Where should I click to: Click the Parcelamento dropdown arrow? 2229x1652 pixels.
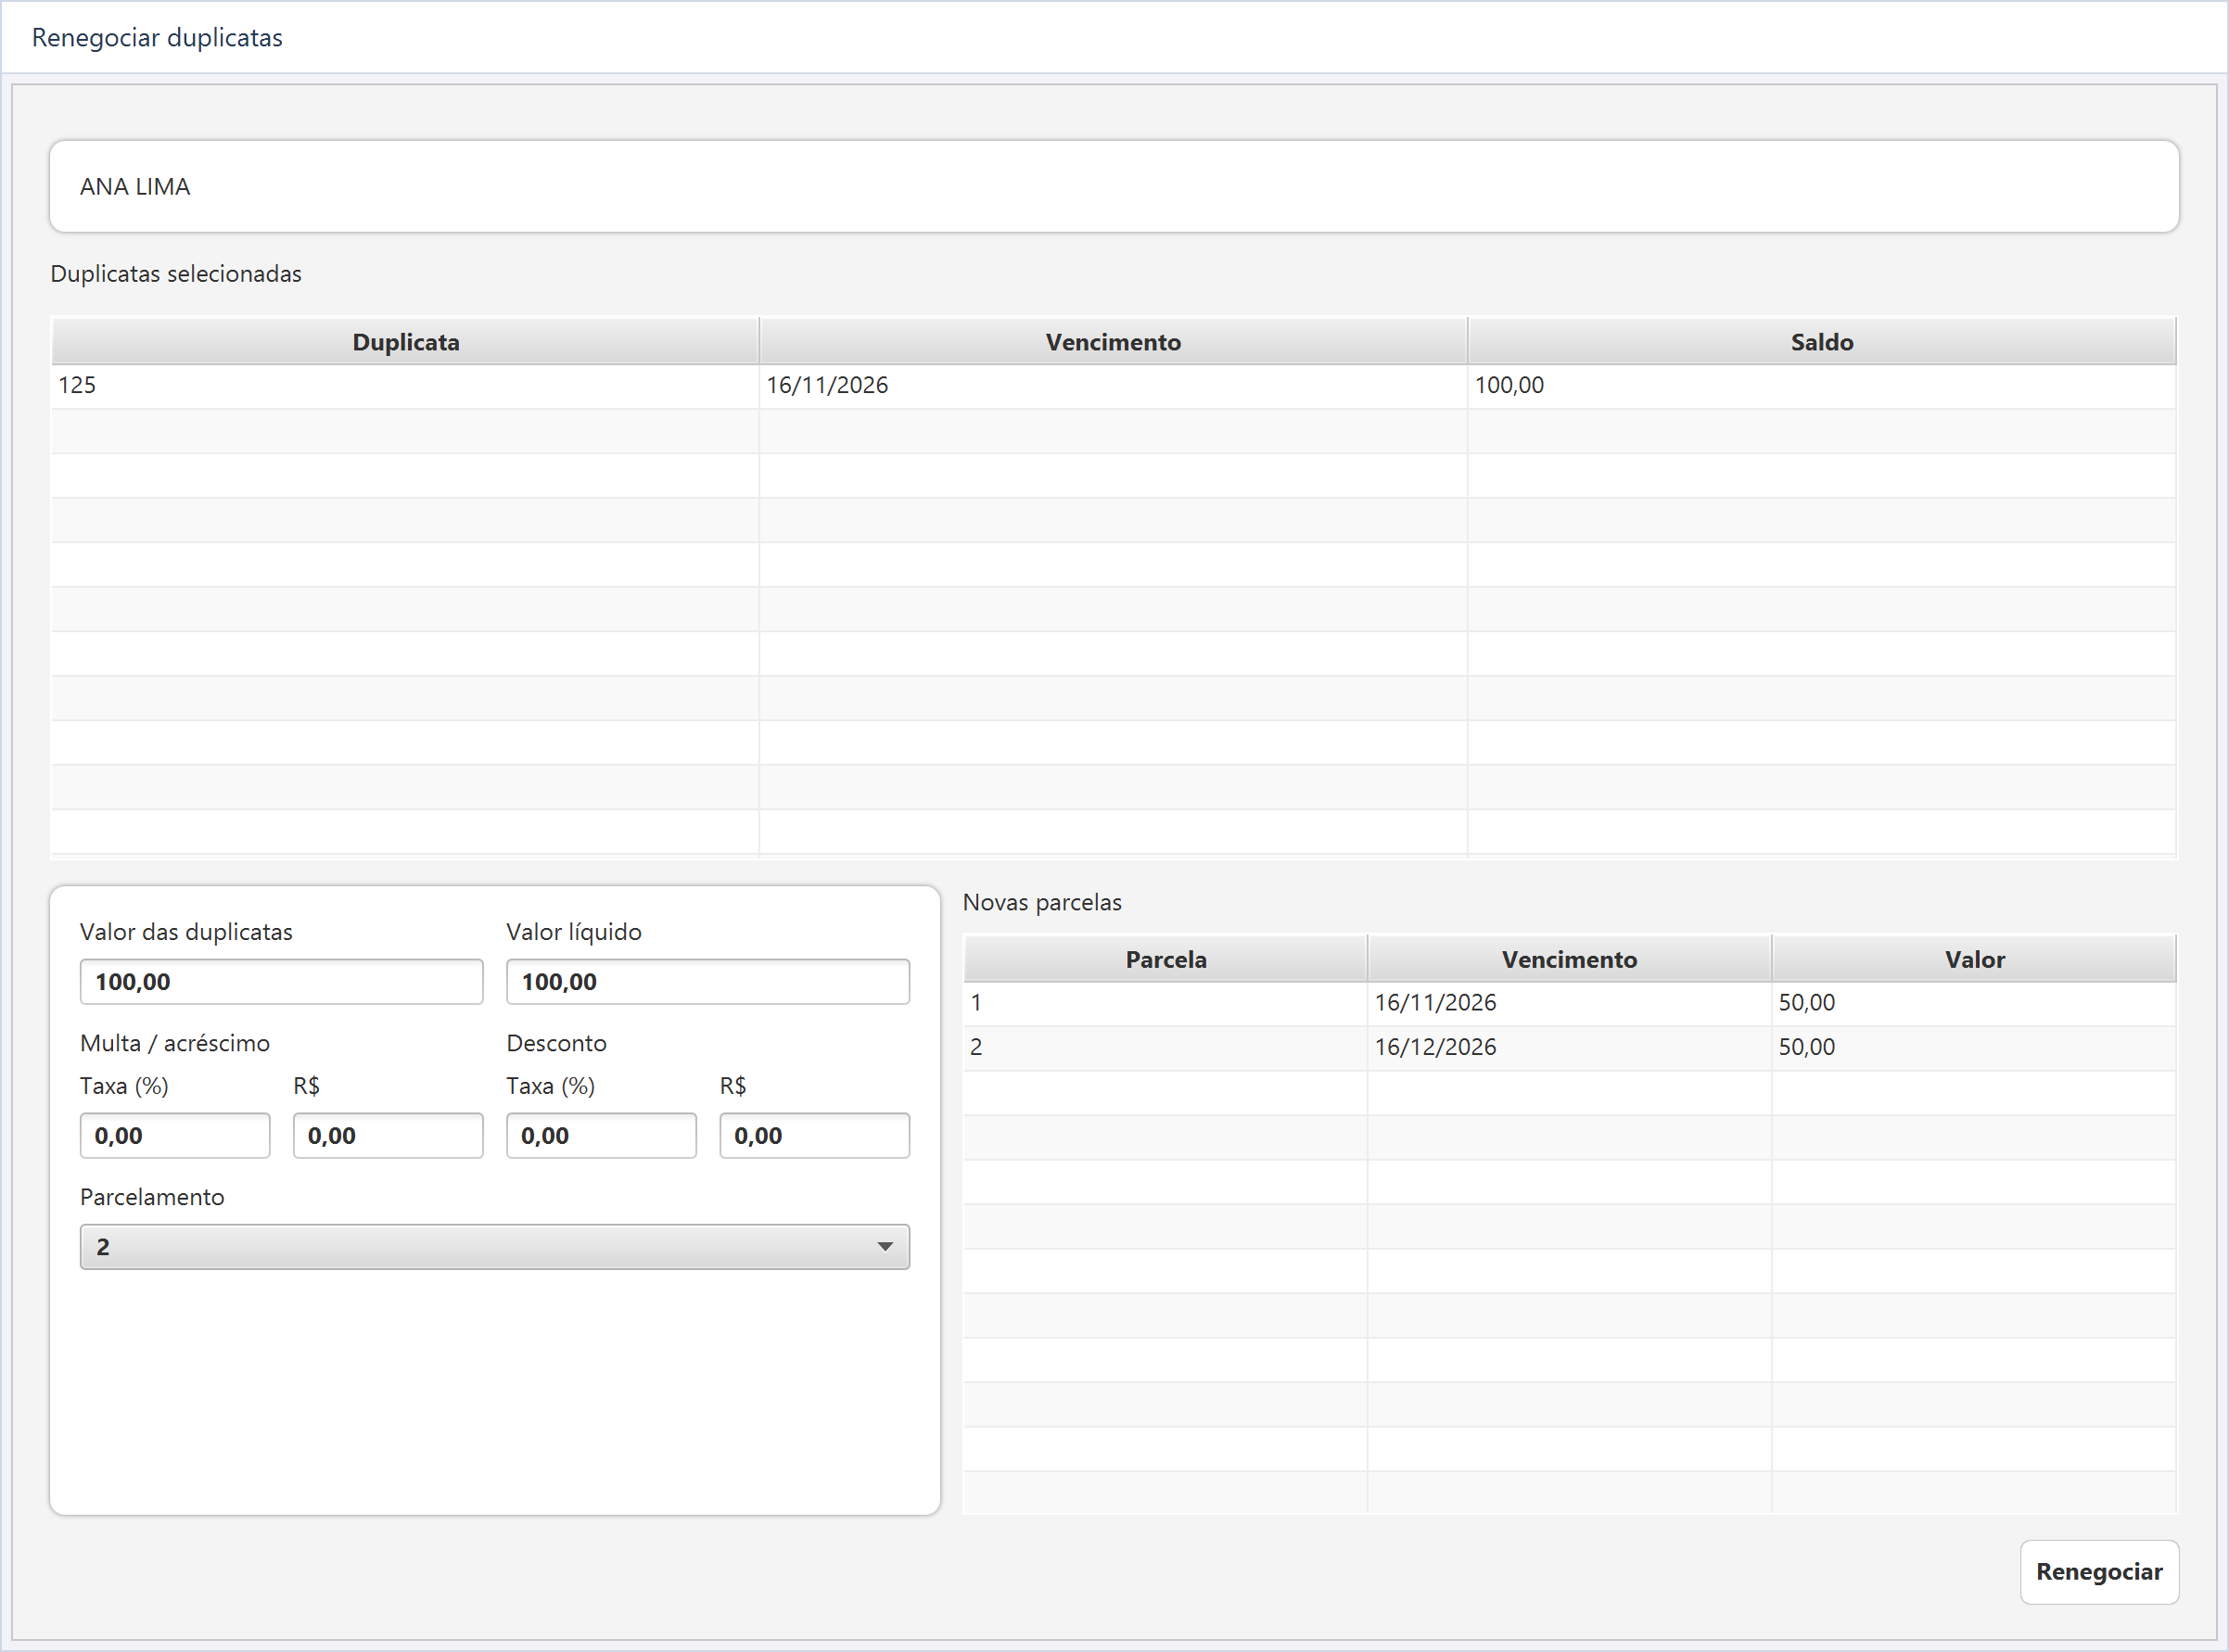tap(884, 1246)
